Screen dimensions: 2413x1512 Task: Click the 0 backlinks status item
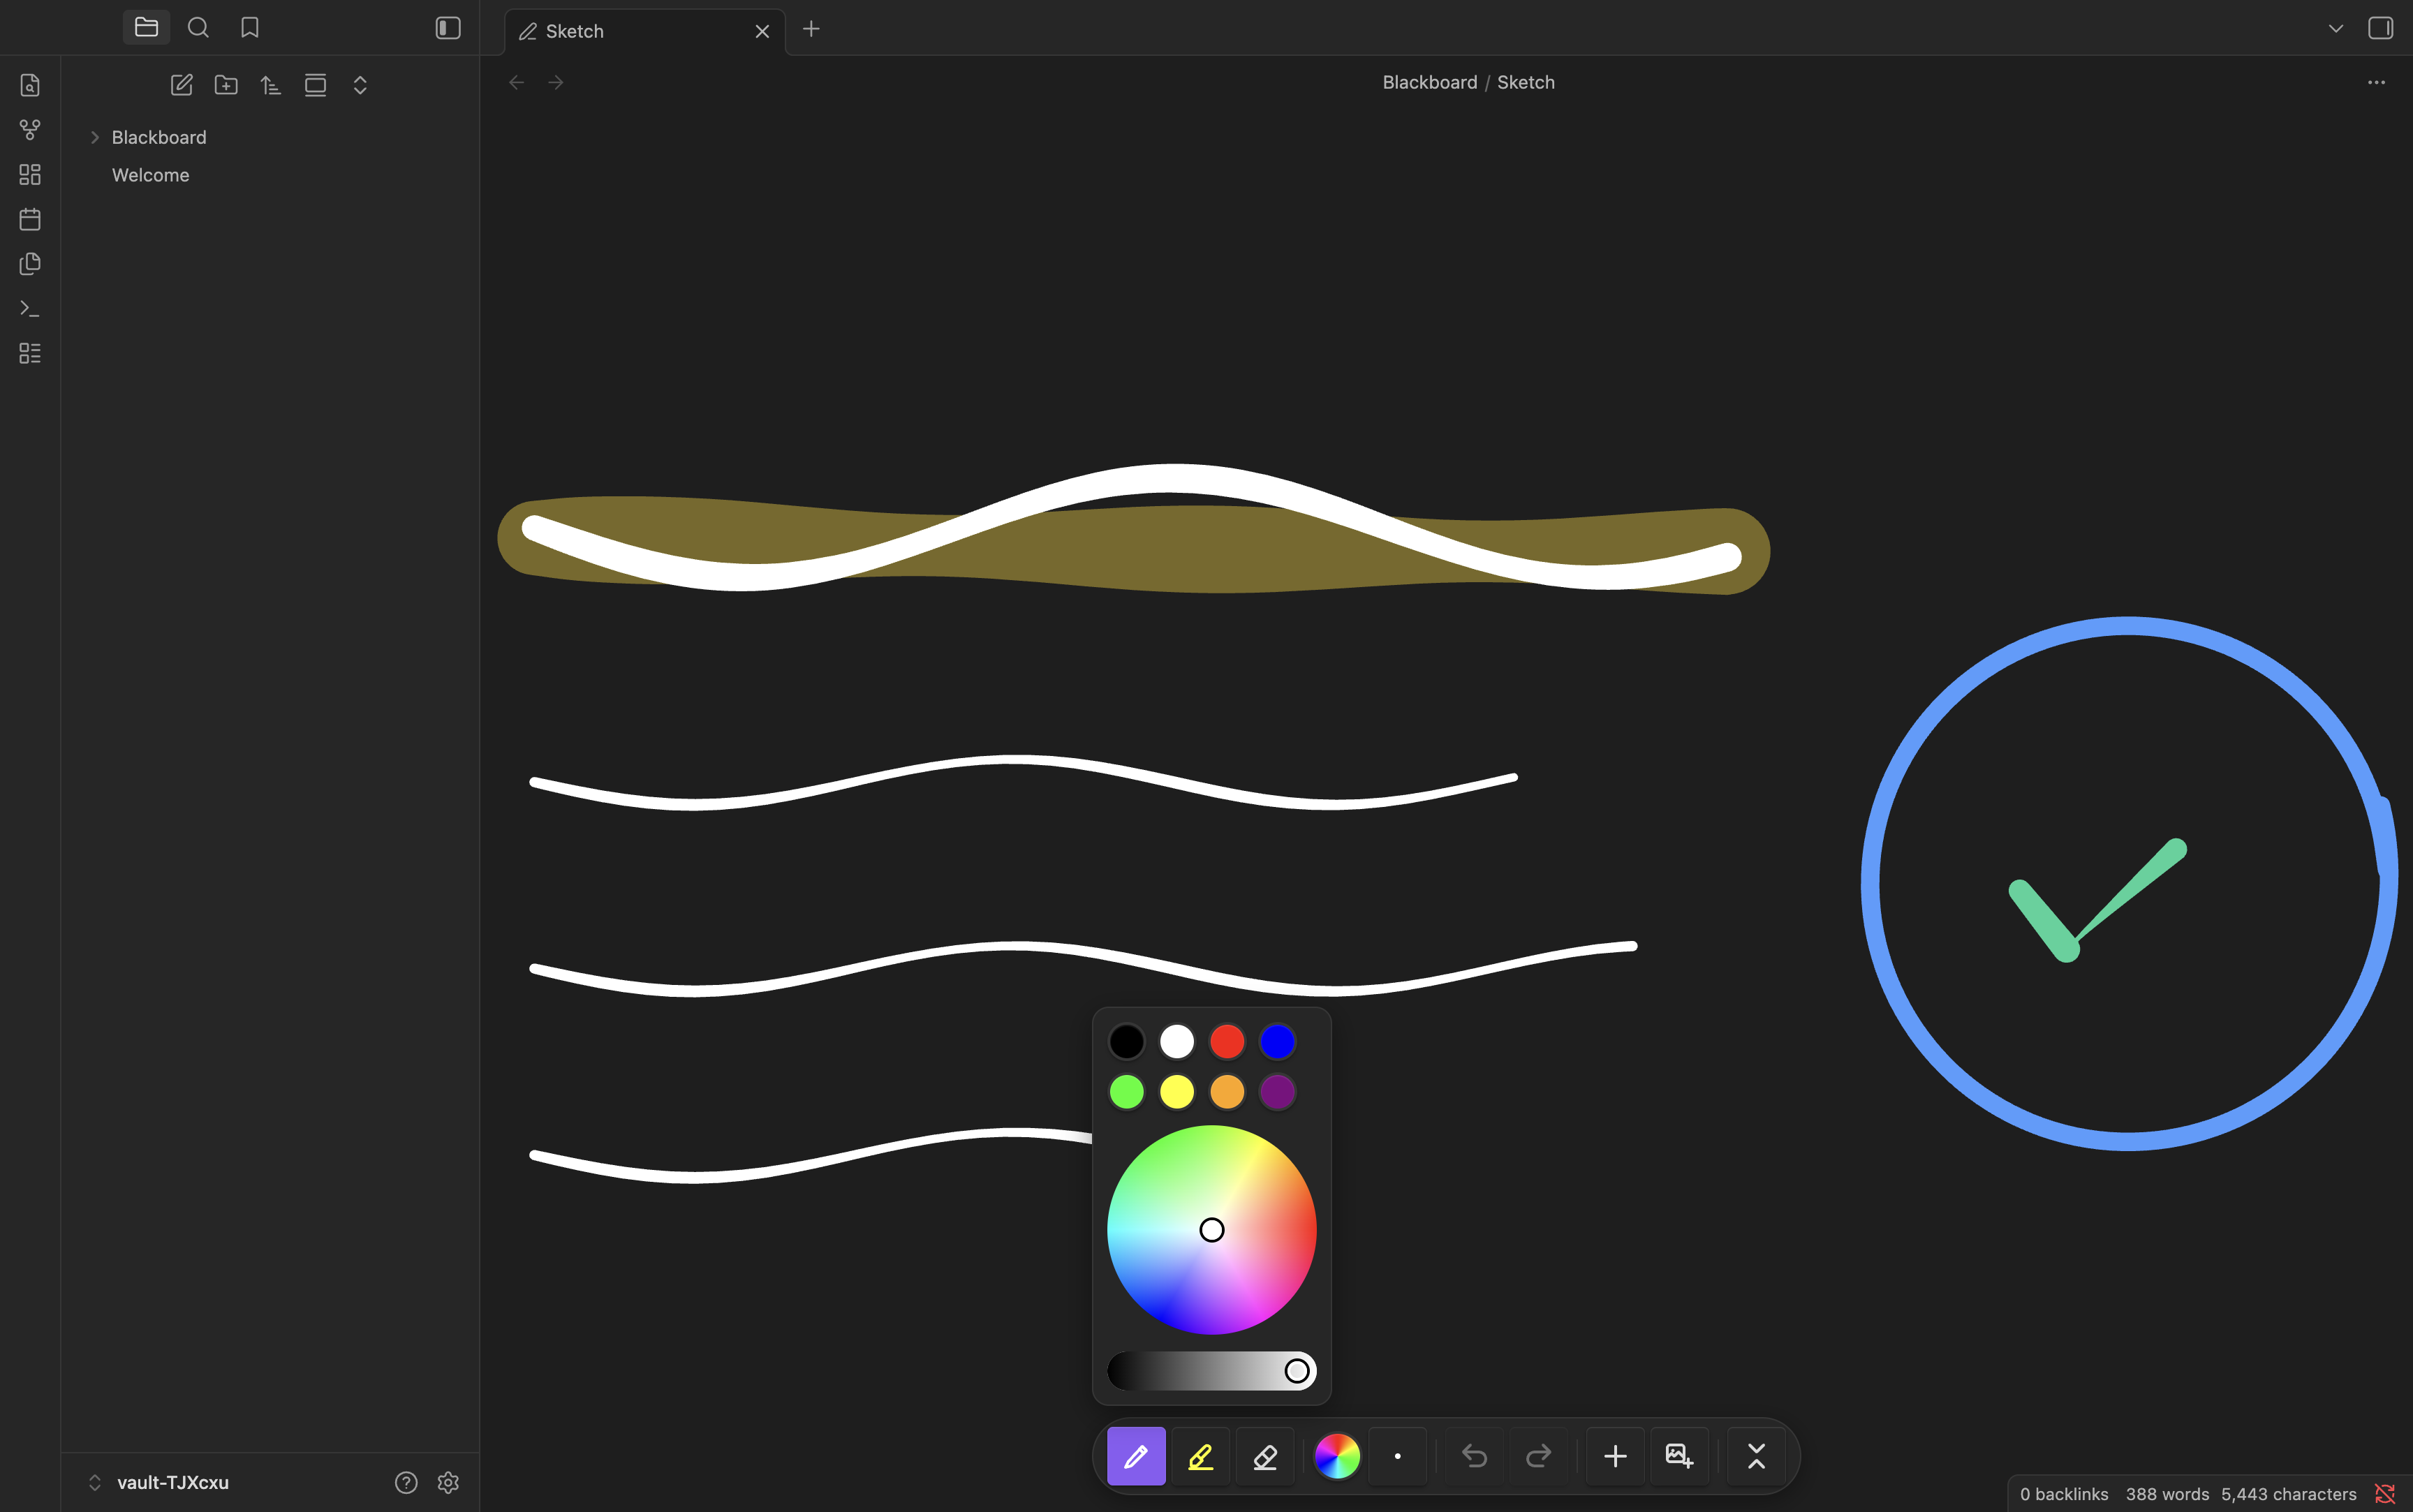tap(2063, 1494)
